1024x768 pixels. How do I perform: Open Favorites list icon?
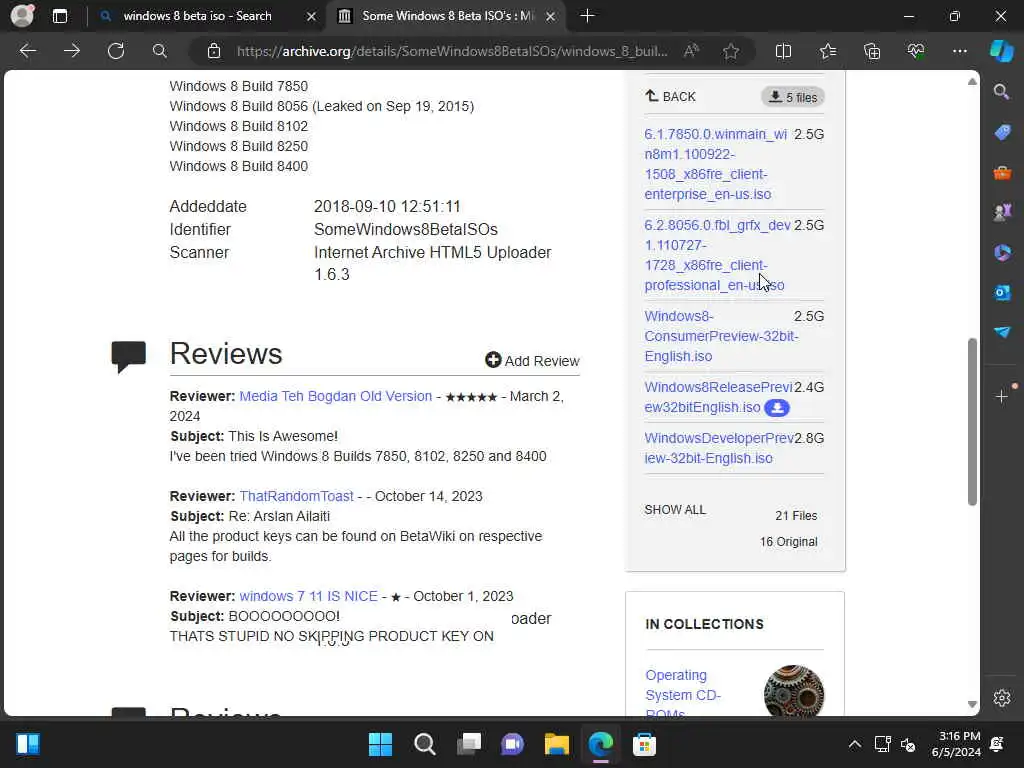point(828,51)
